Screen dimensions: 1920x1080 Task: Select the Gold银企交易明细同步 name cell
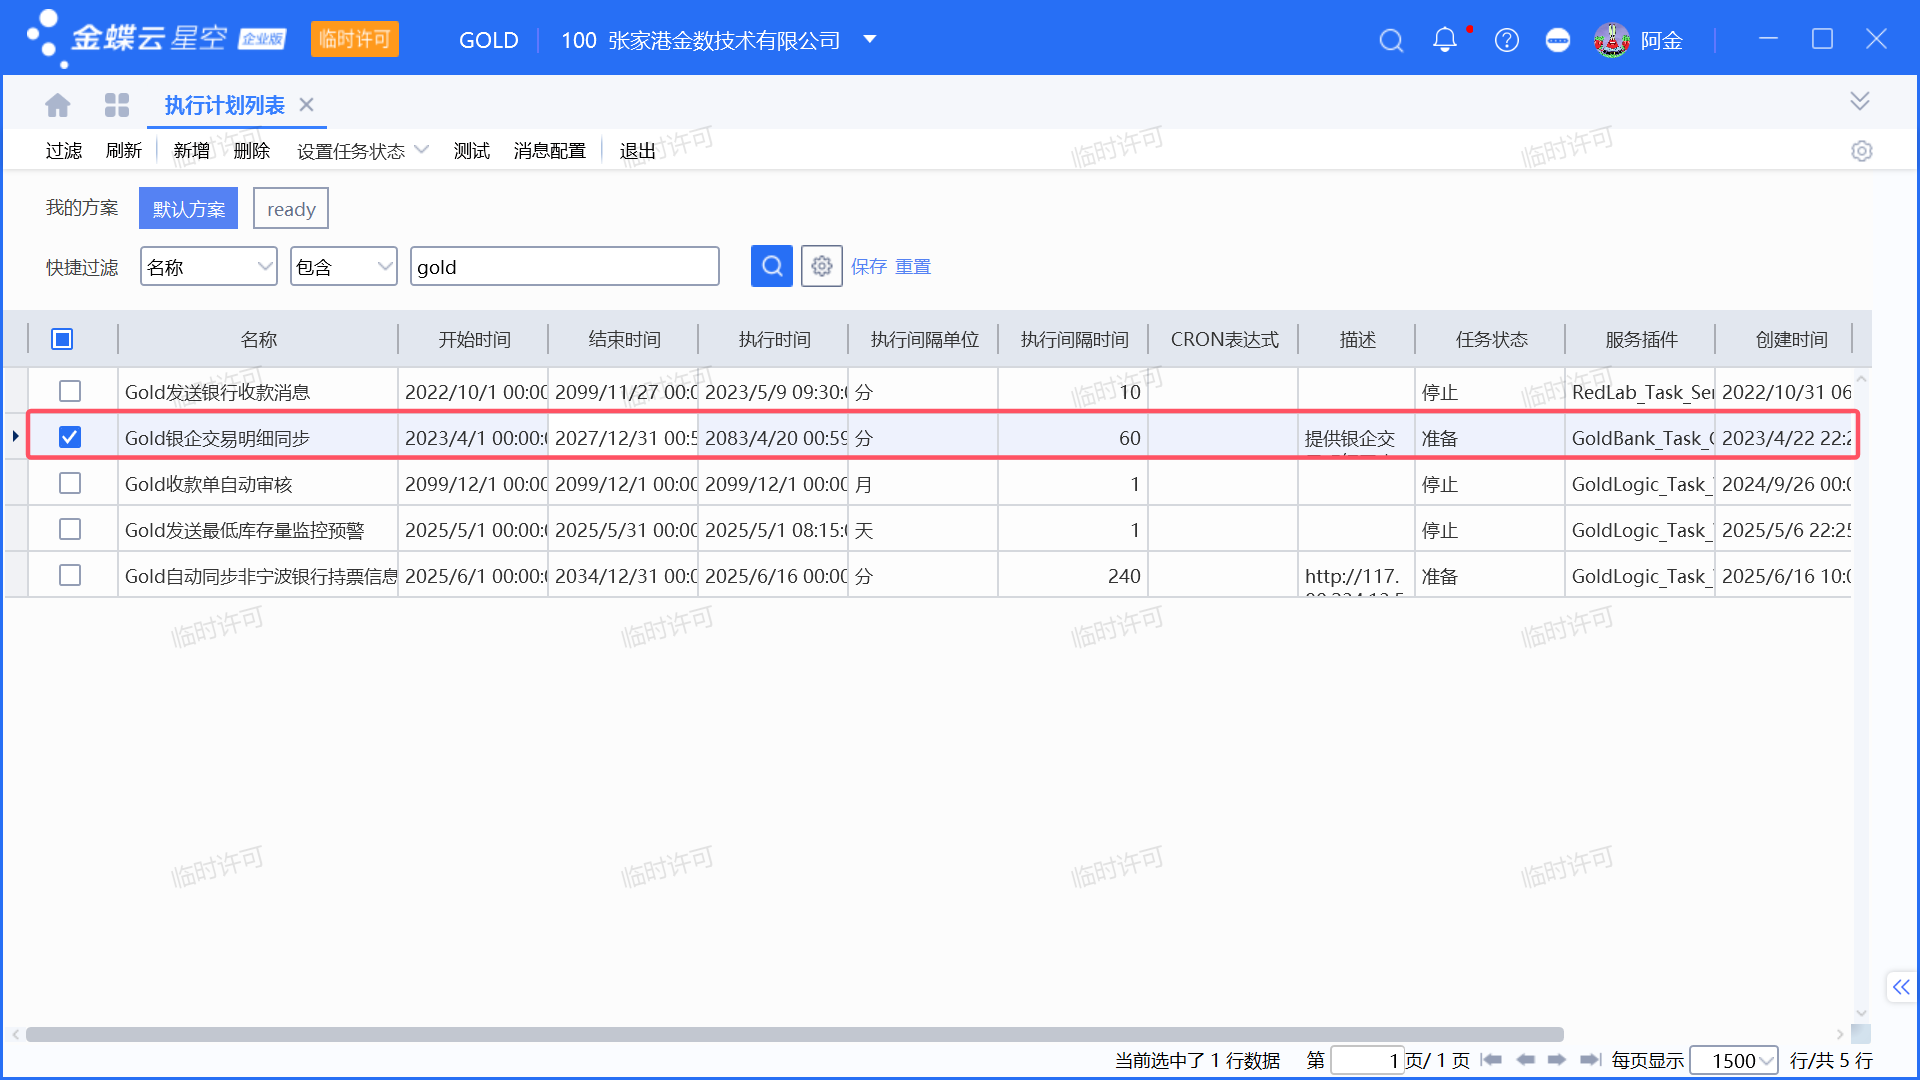coord(258,438)
